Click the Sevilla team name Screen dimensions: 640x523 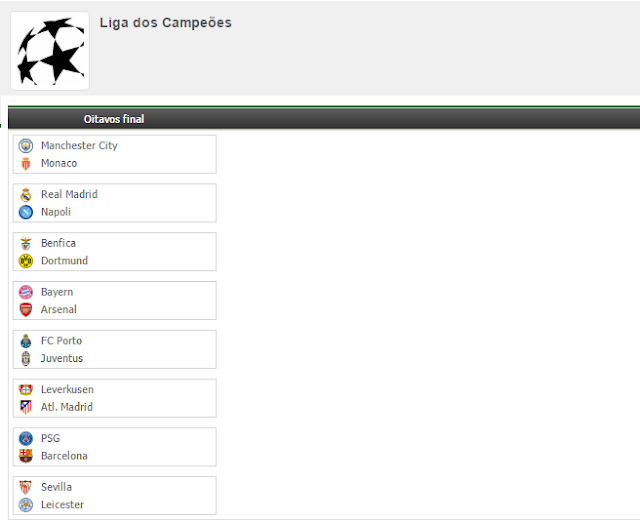coord(56,487)
